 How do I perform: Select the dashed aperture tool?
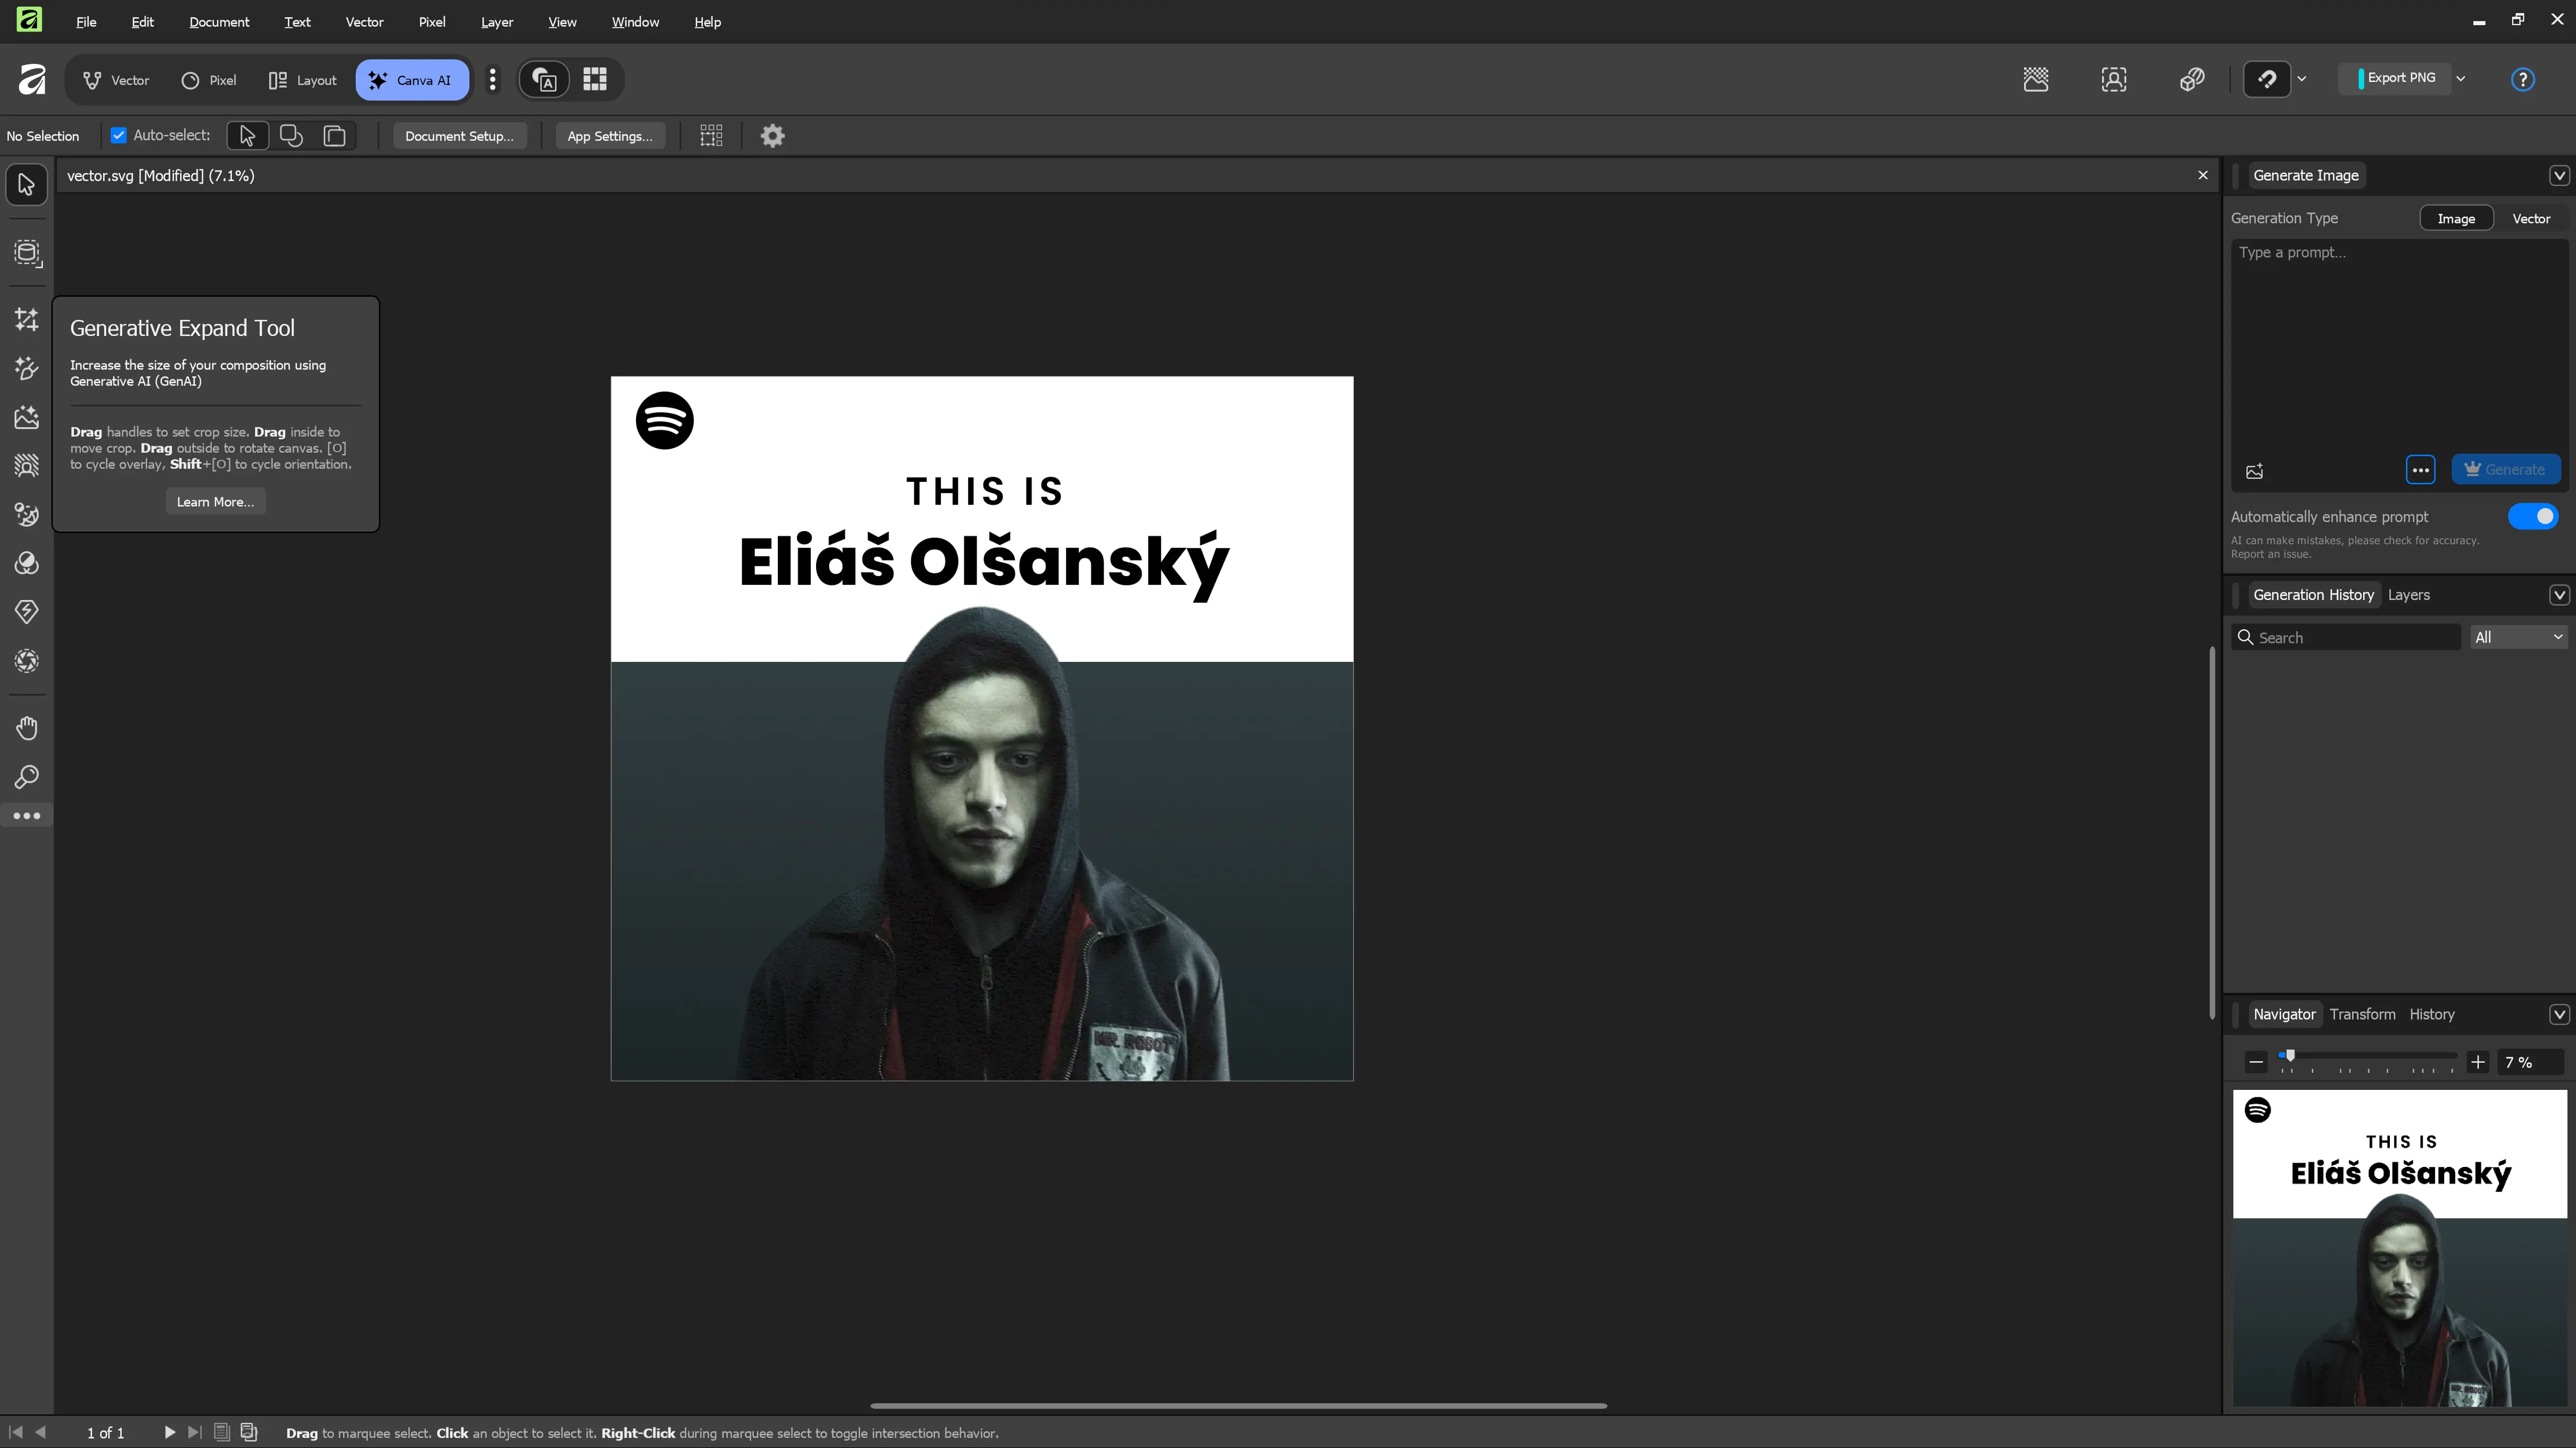coord(27,661)
